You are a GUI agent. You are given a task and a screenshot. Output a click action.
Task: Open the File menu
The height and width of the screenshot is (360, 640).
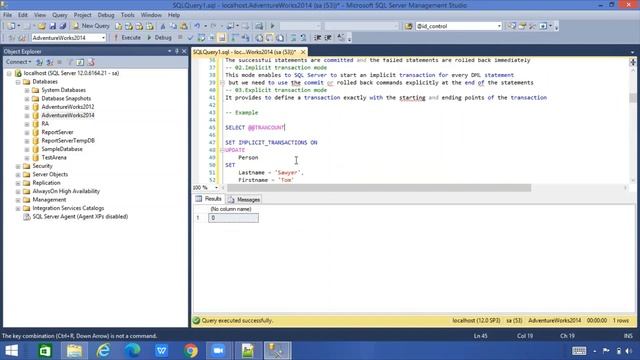[x=7, y=15]
